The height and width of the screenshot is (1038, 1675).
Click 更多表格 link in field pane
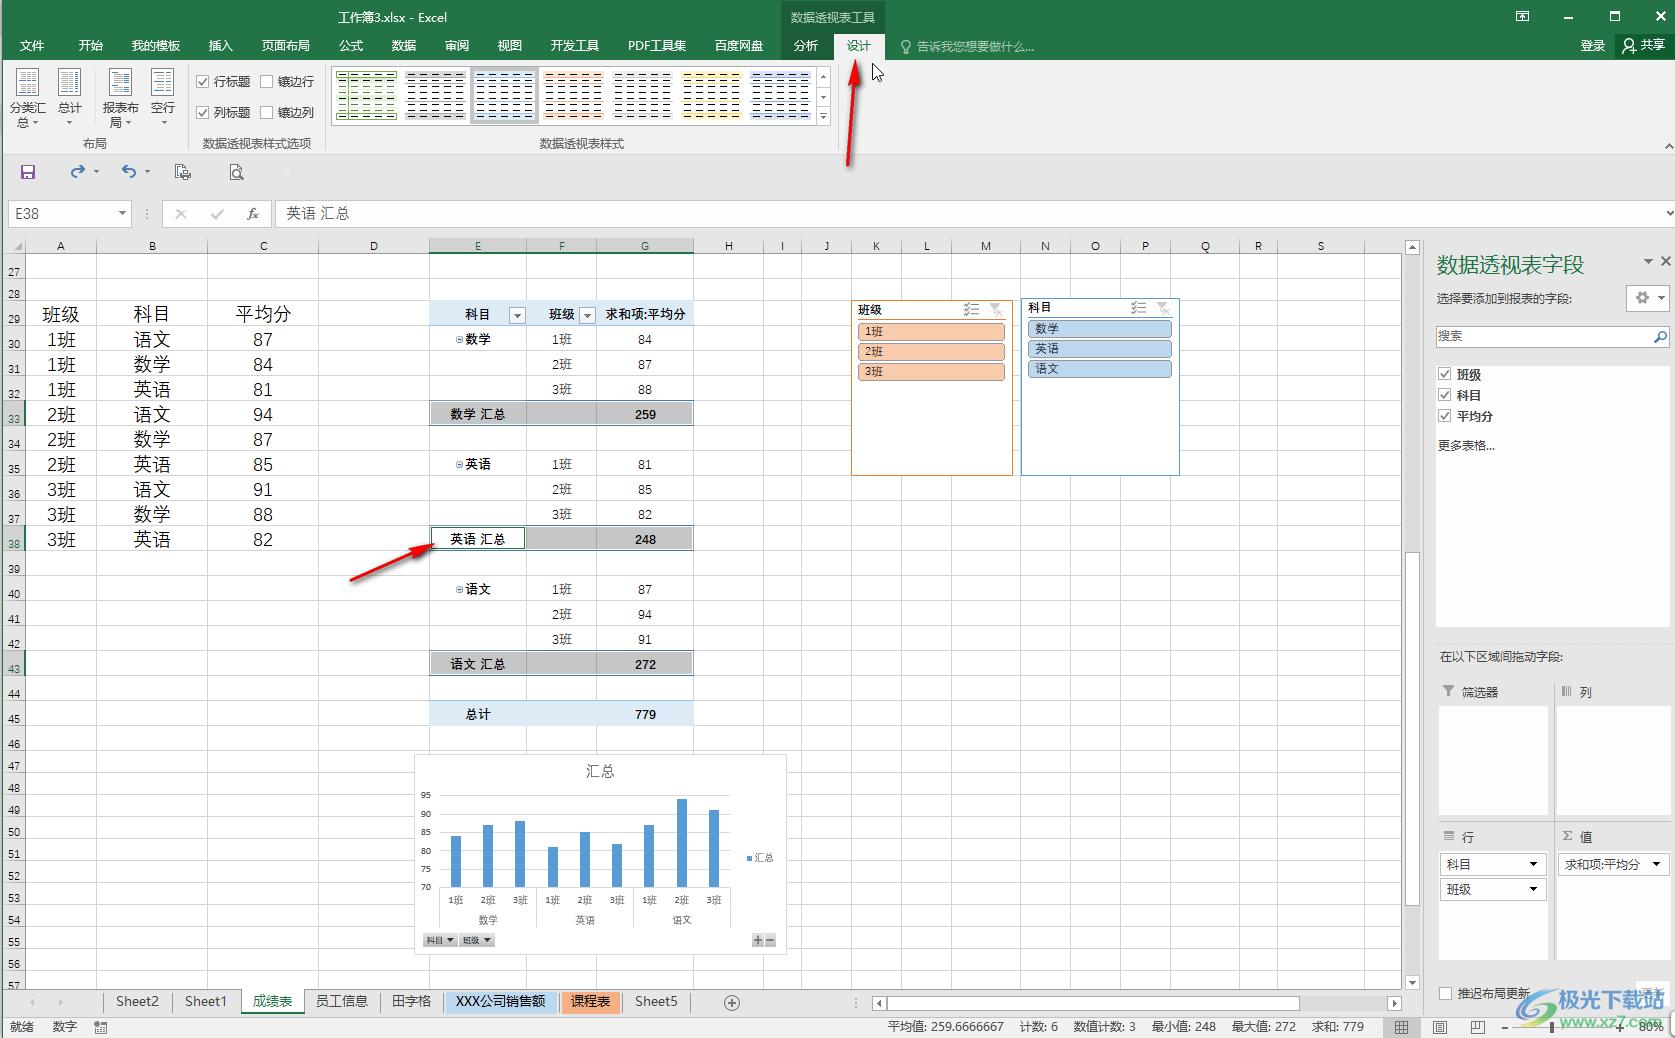tap(1466, 446)
